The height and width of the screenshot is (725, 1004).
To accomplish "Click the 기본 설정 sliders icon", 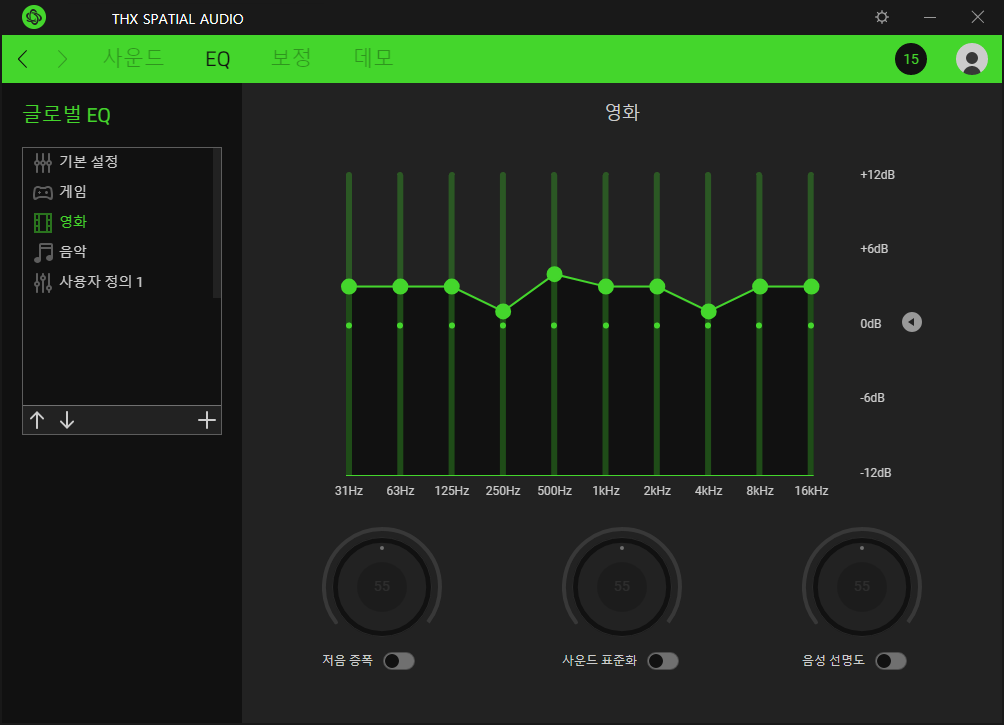I will [x=43, y=163].
